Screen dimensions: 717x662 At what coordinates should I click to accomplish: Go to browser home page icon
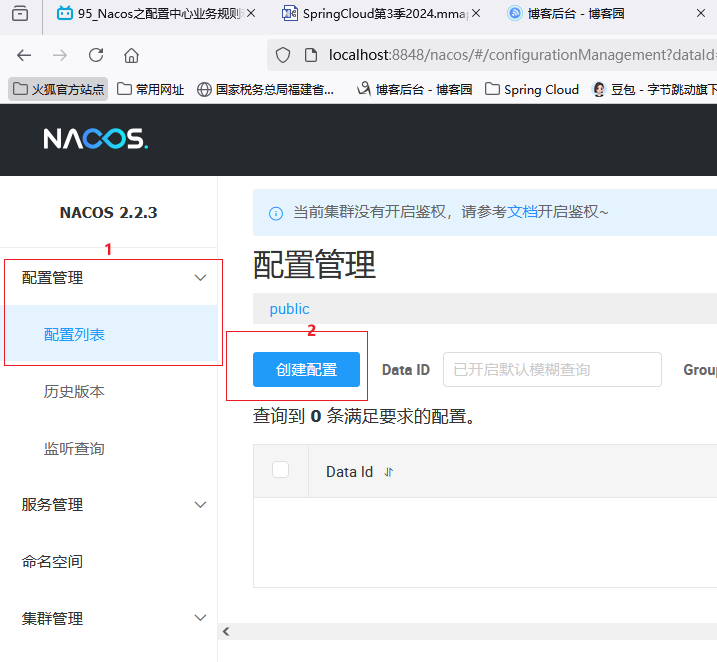[131, 55]
